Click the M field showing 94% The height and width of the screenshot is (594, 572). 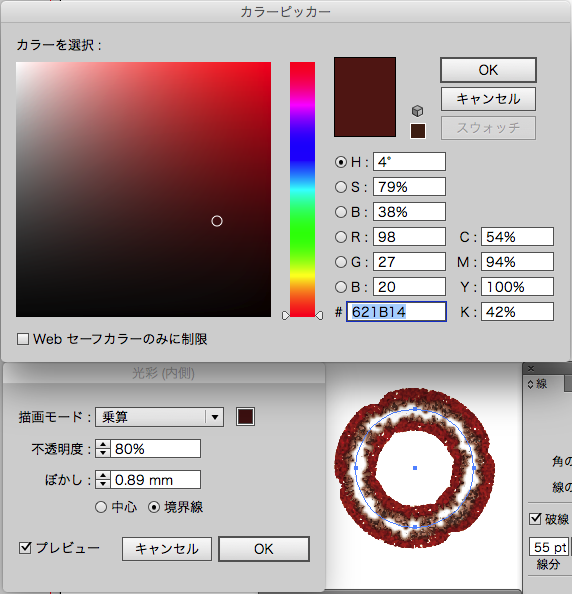[517, 262]
